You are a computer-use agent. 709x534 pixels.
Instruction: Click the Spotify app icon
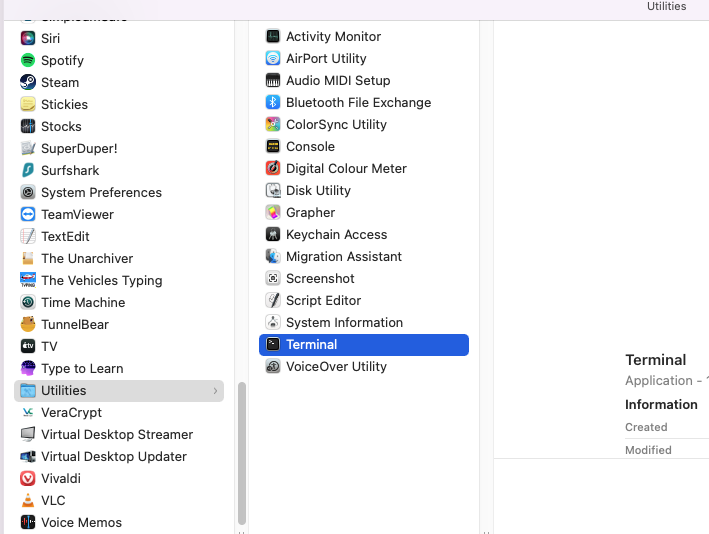click(x=28, y=60)
